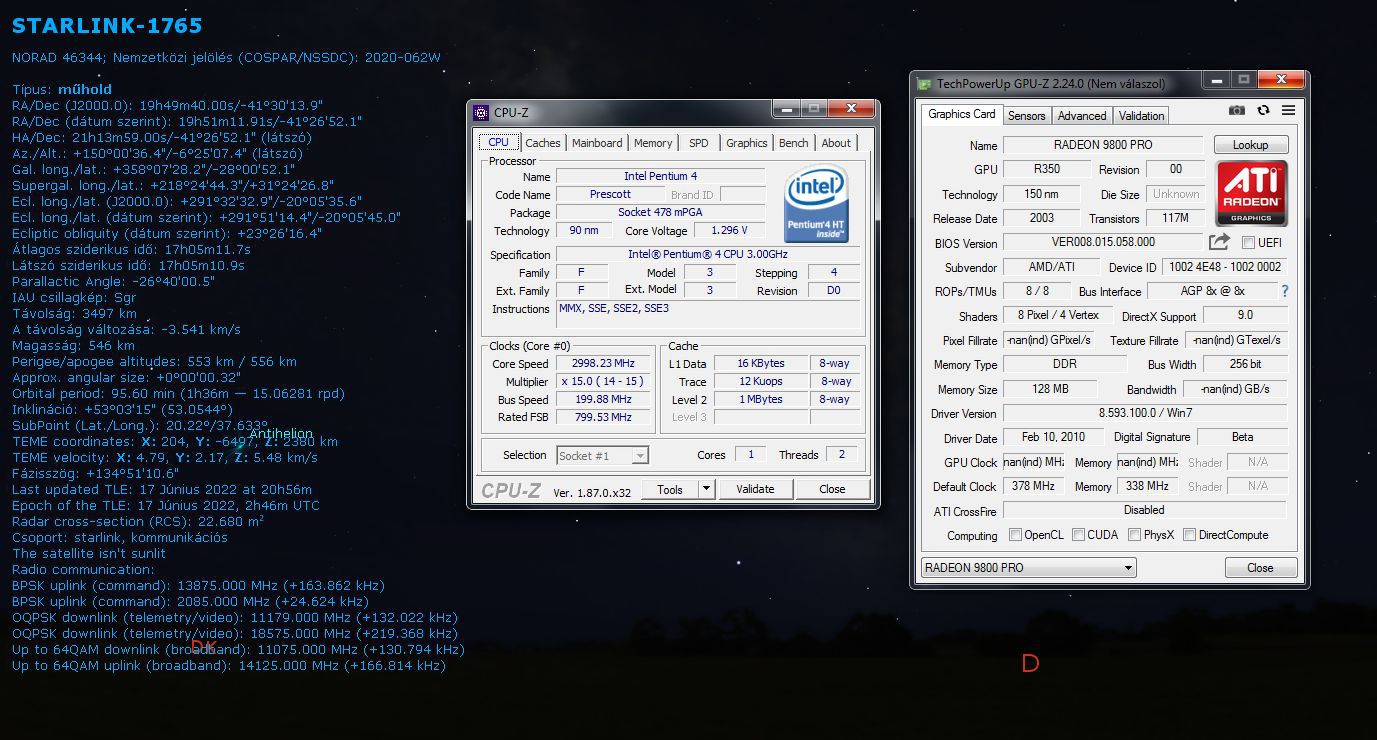Click the Digital Signature value Beta

coord(1242,437)
